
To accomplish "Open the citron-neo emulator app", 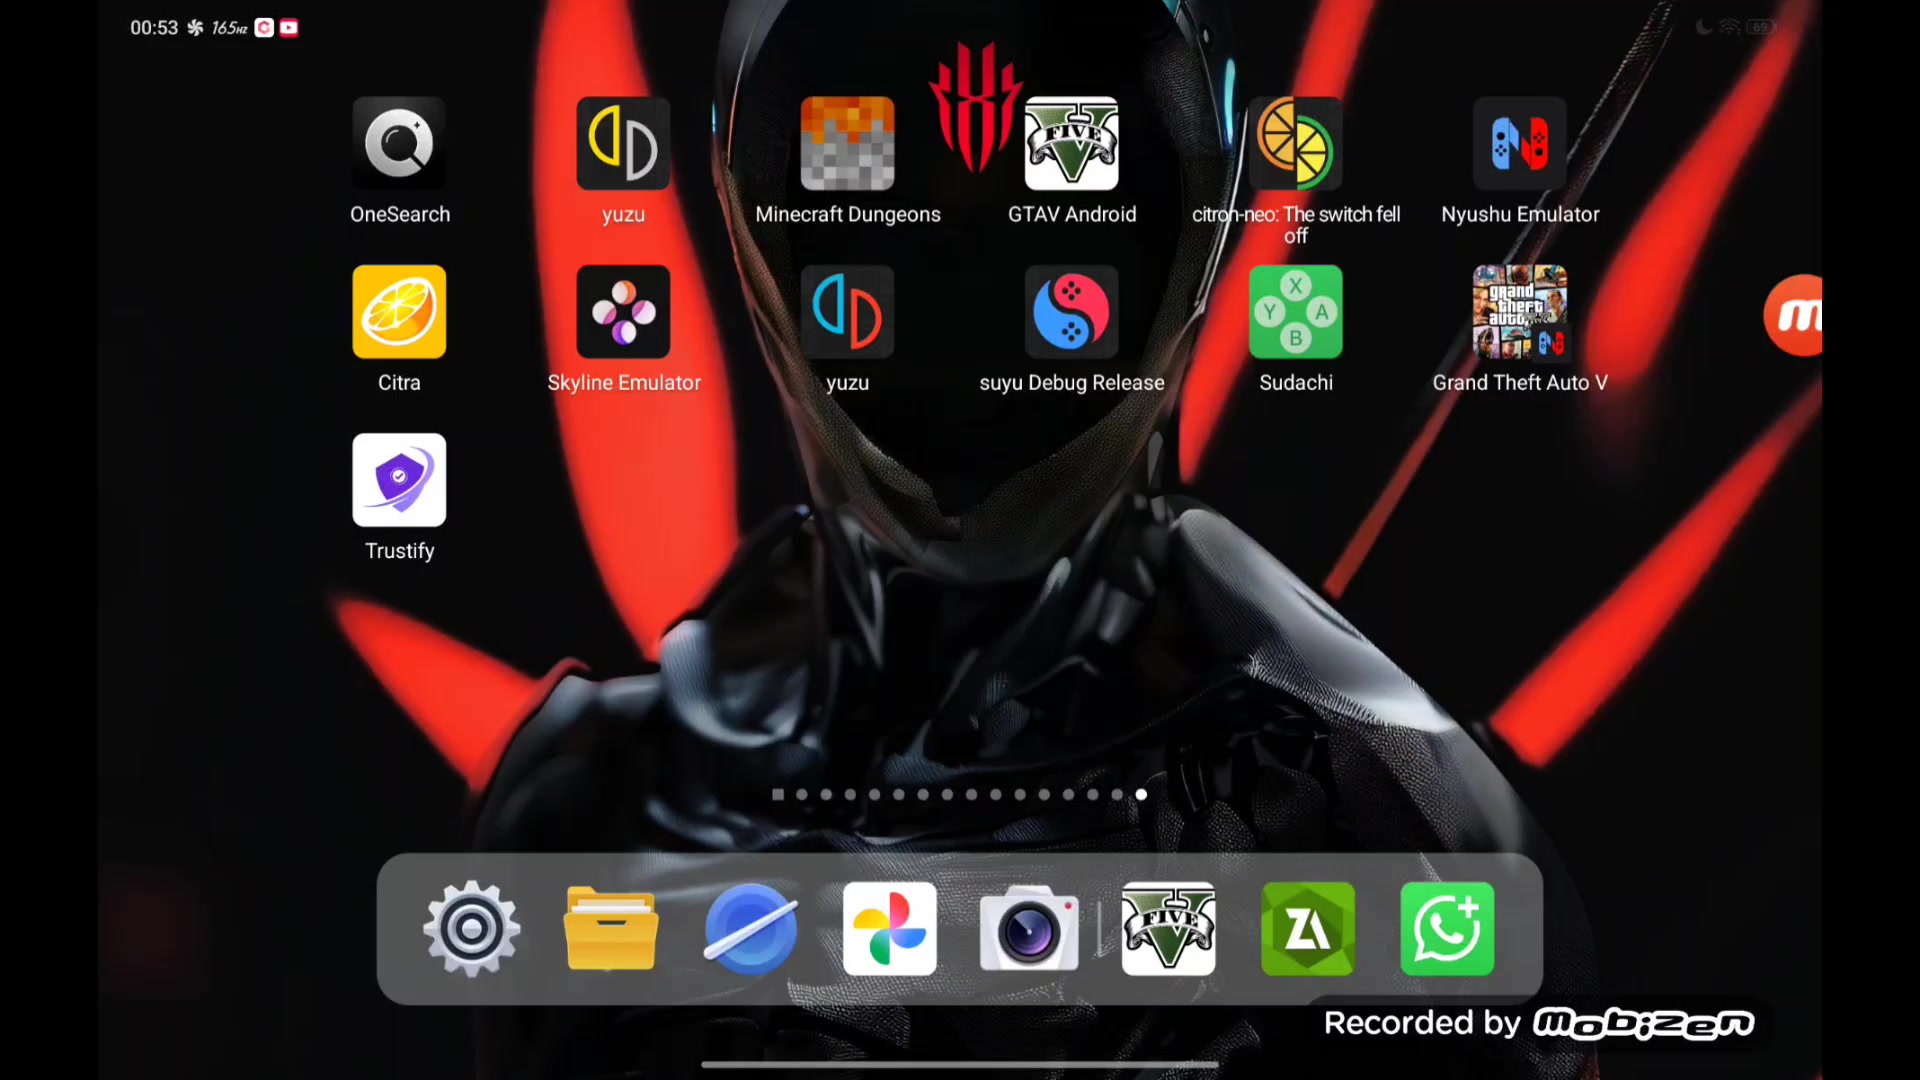I will pyautogui.click(x=1295, y=144).
